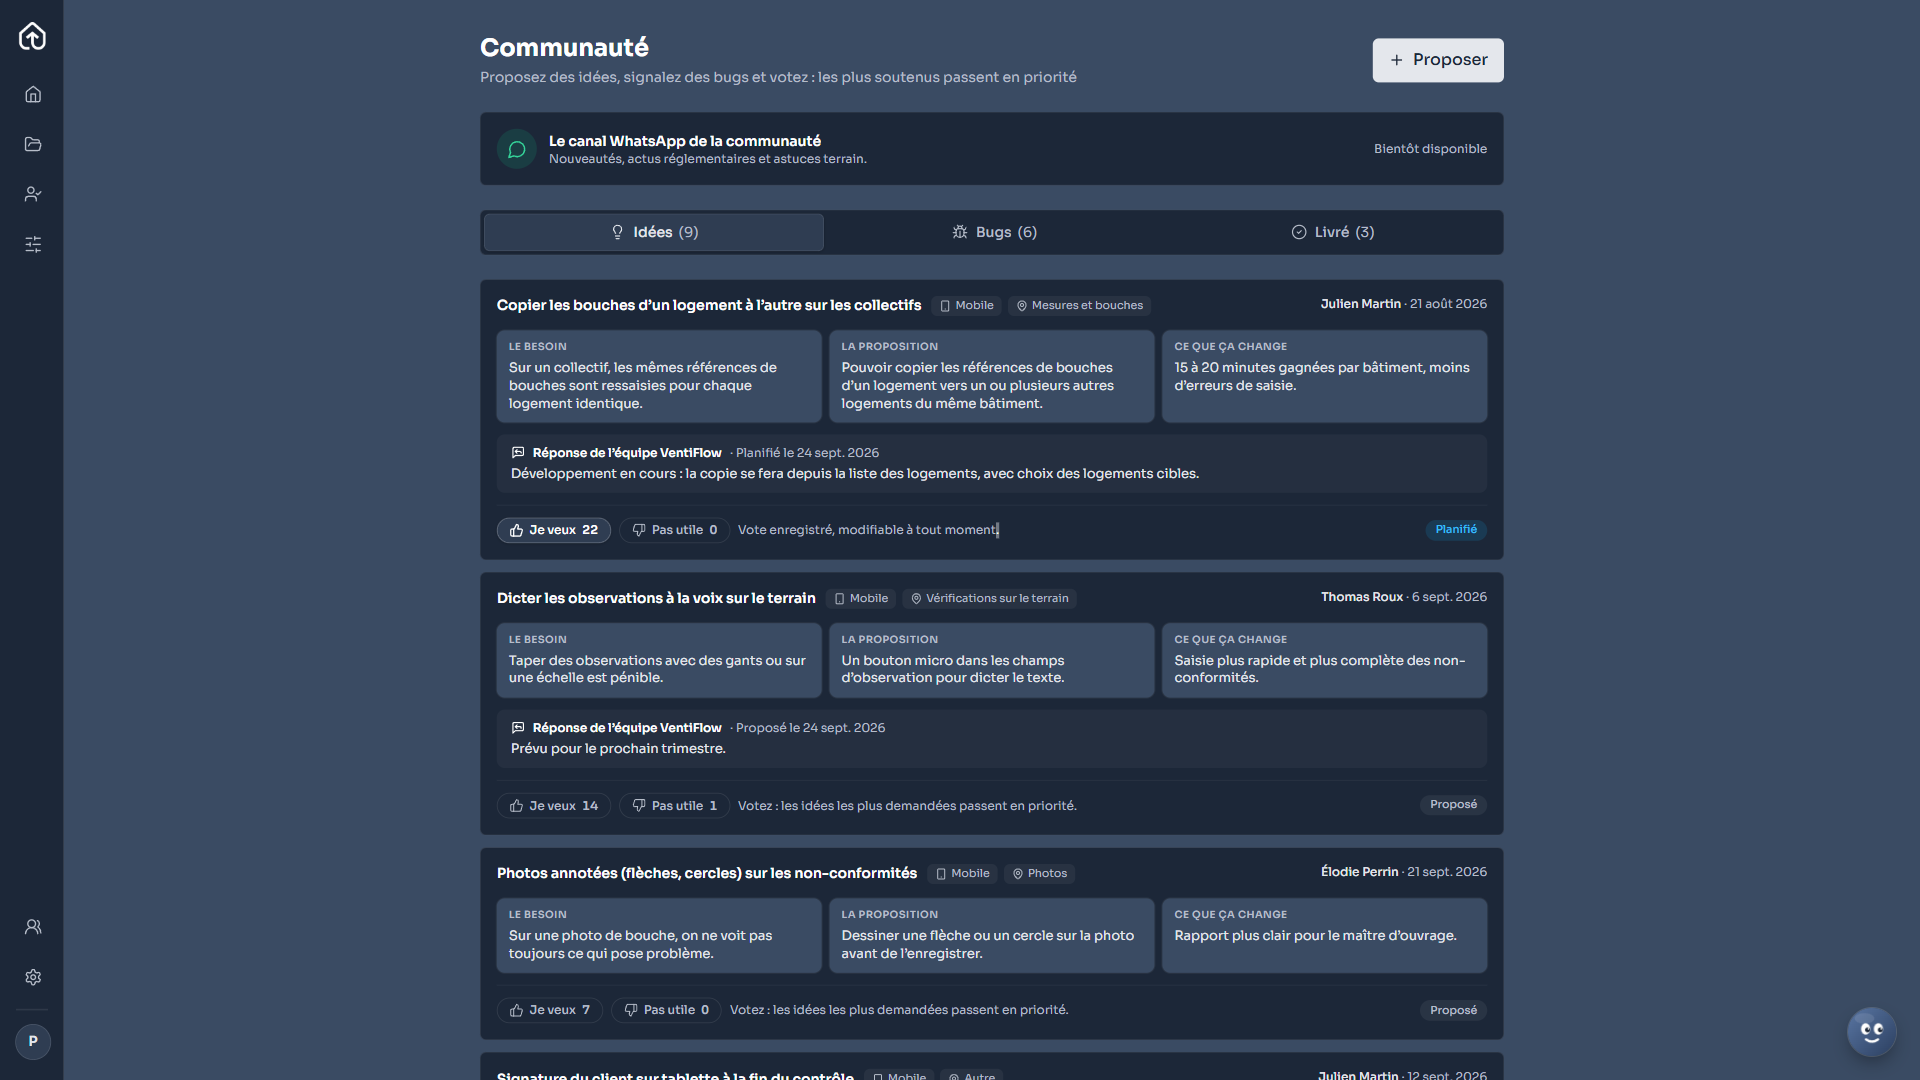Click Mobile tag on Copier les bouches idea
Image resolution: width=1920 pixels, height=1080 pixels.
click(966, 306)
